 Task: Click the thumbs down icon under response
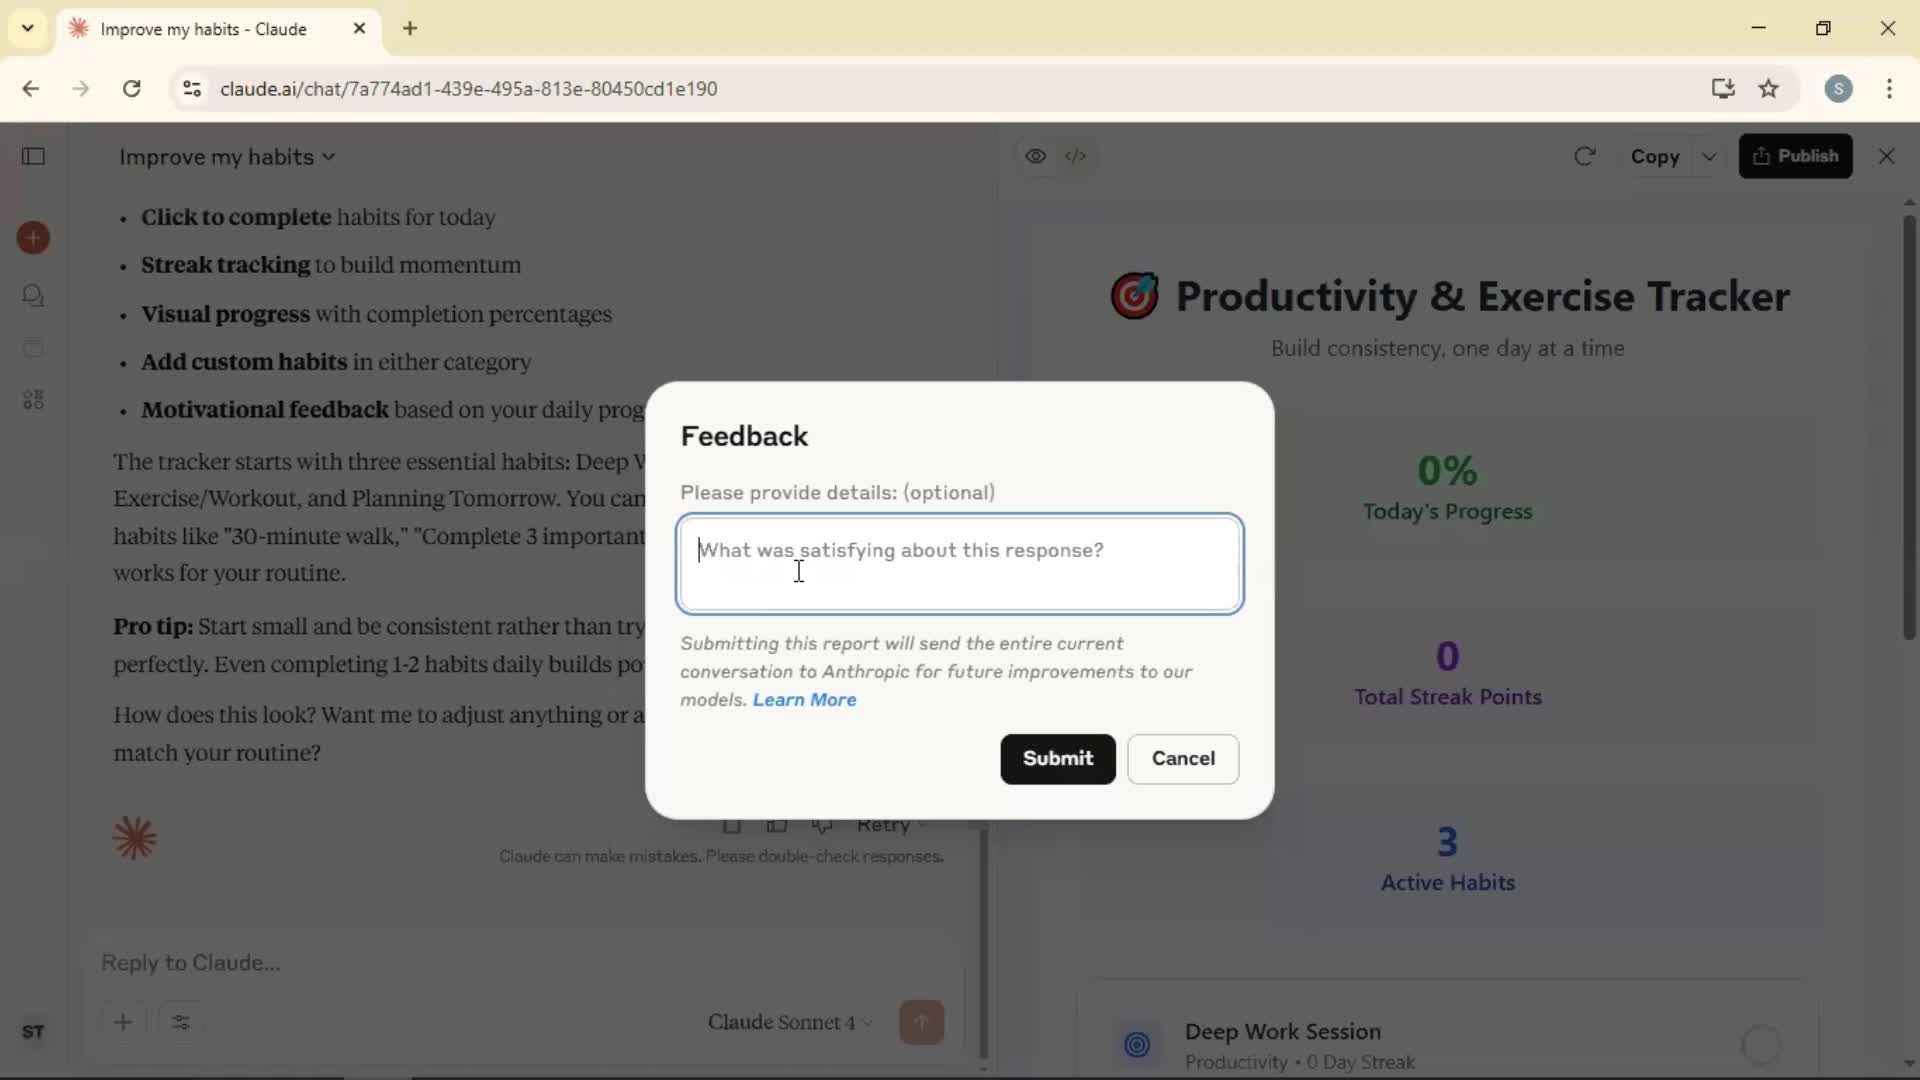822,826
